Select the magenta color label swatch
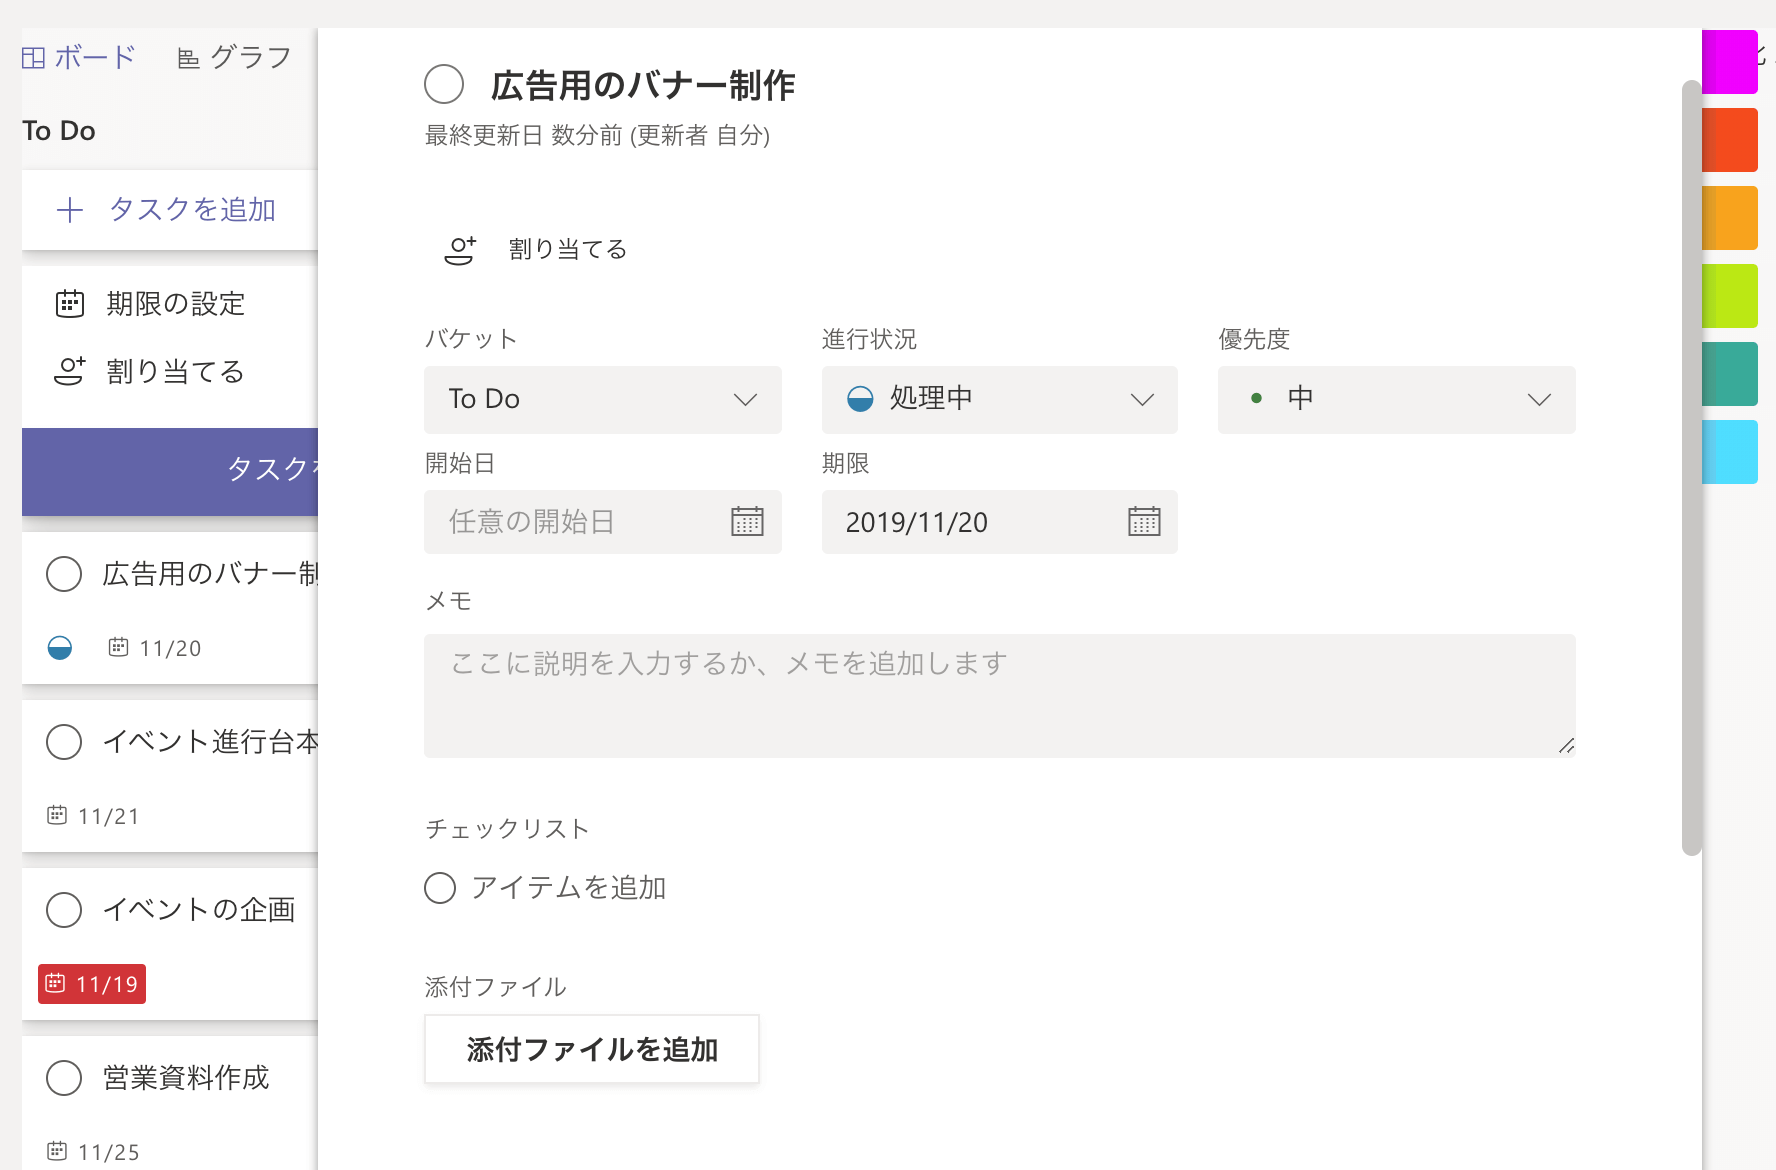 tap(1729, 62)
